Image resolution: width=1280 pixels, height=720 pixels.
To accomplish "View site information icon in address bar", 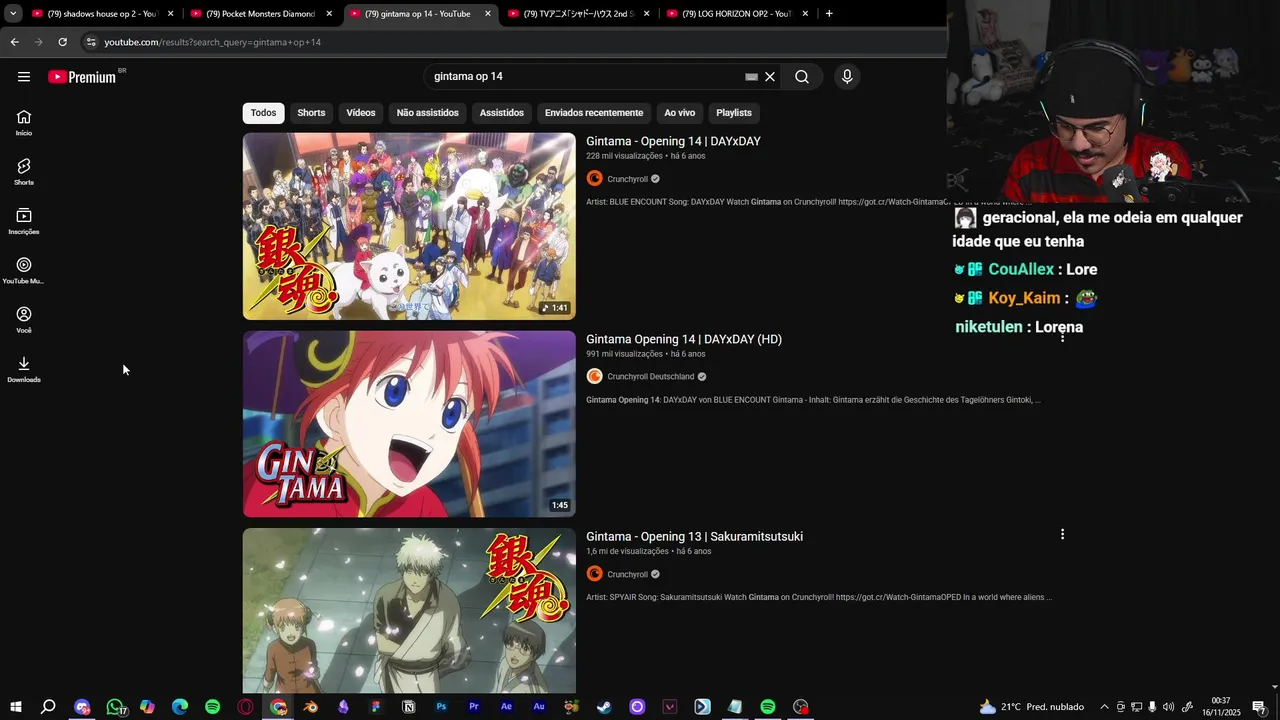I will coord(91,42).
